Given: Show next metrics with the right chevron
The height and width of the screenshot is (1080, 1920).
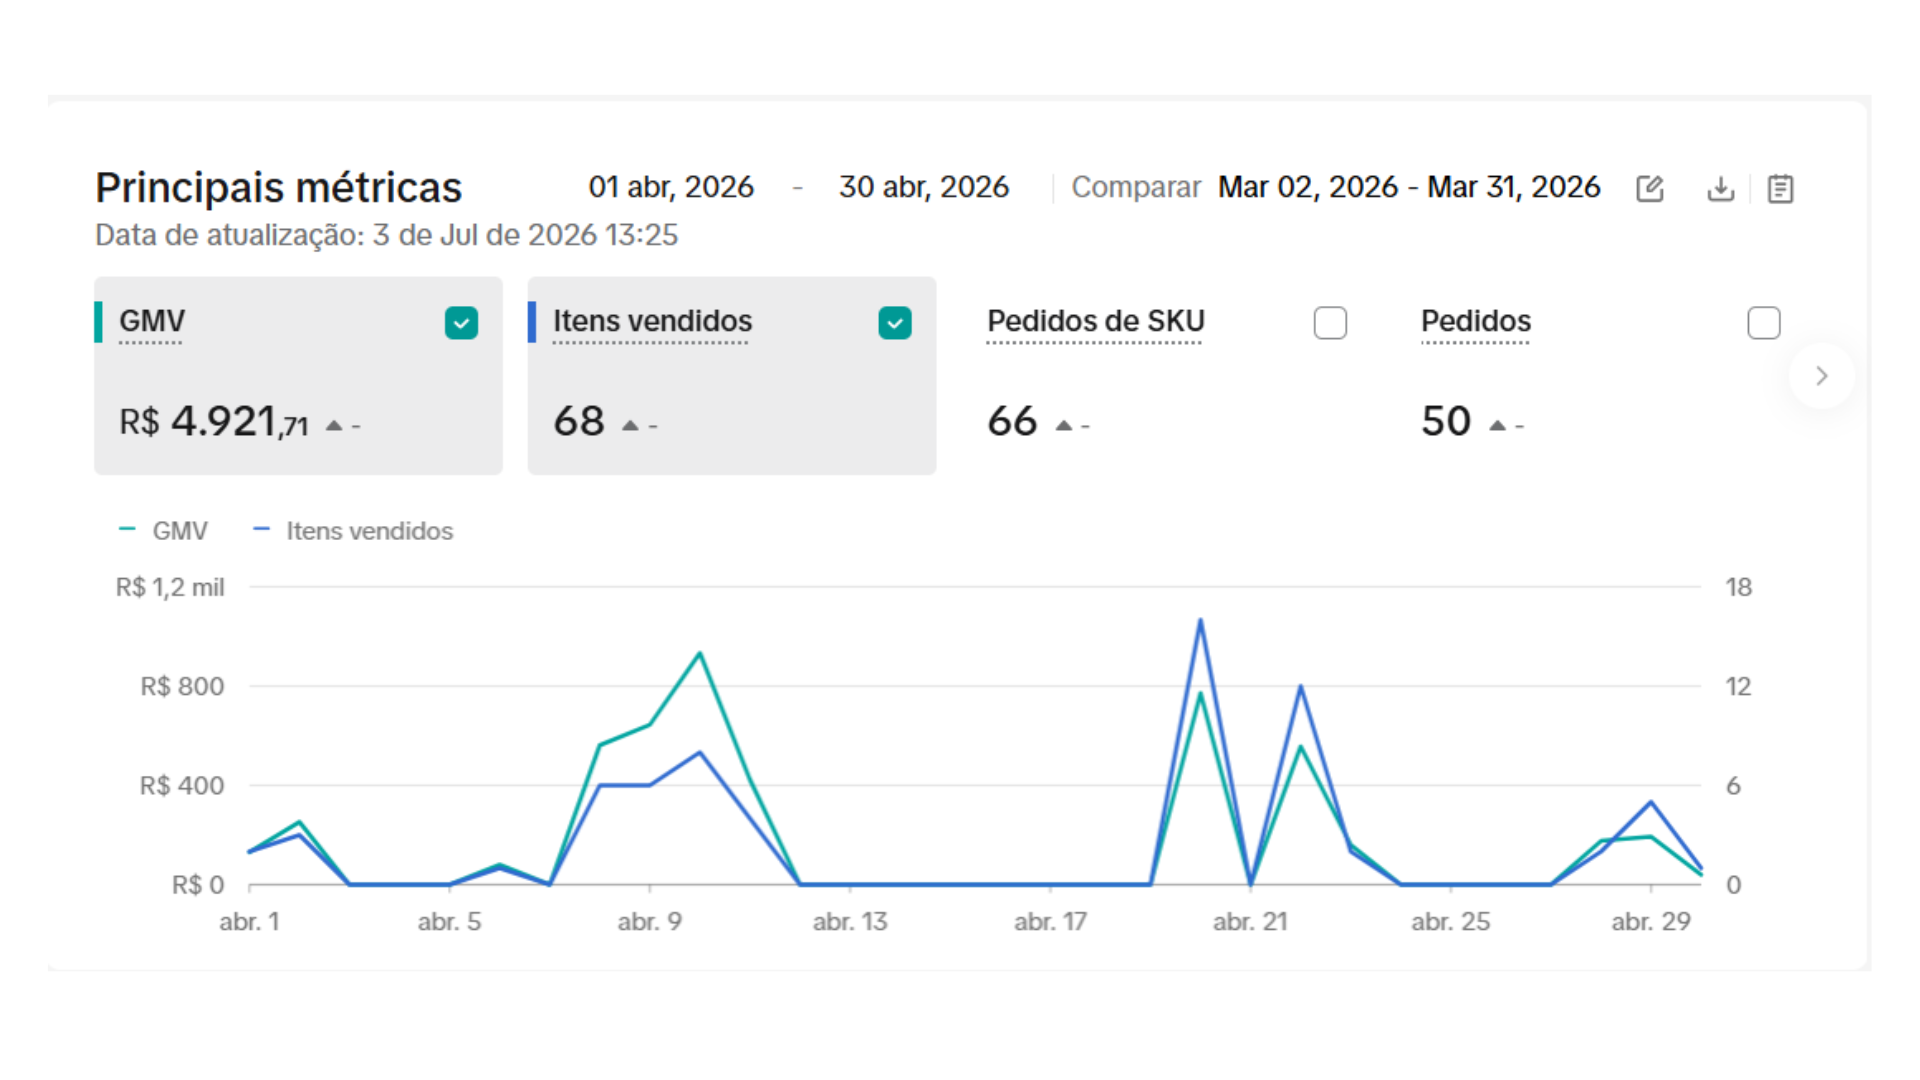Looking at the screenshot, I should coord(1822,376).
